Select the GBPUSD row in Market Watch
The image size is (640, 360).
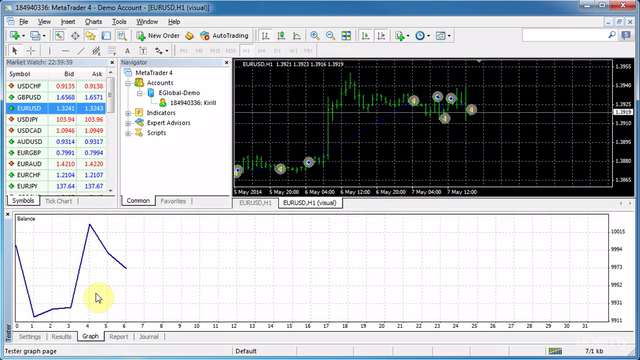pyautogui.click(x=56, y=97)
